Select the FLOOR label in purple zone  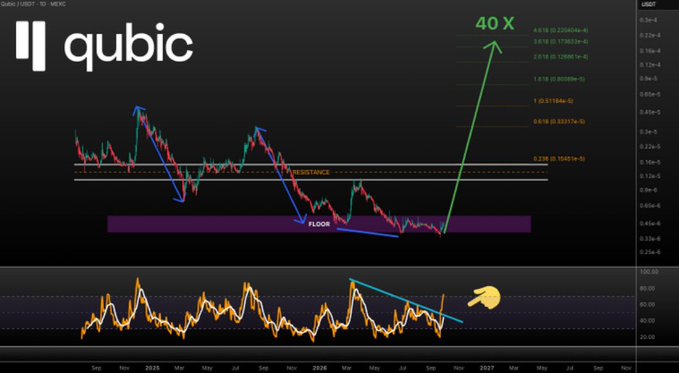pyautogui.click(x=319, y=224)
